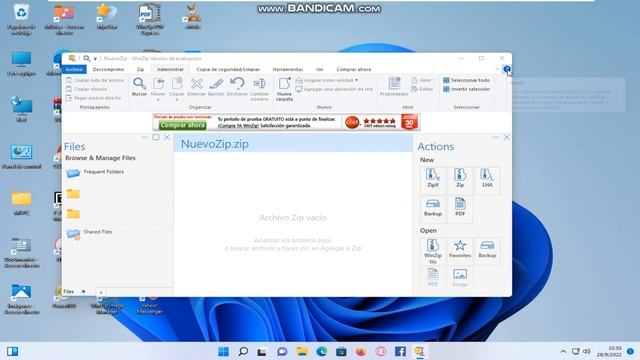Expand the Abrir dropdown in Abrir group
Screen dimensions: 640x360
433,80
